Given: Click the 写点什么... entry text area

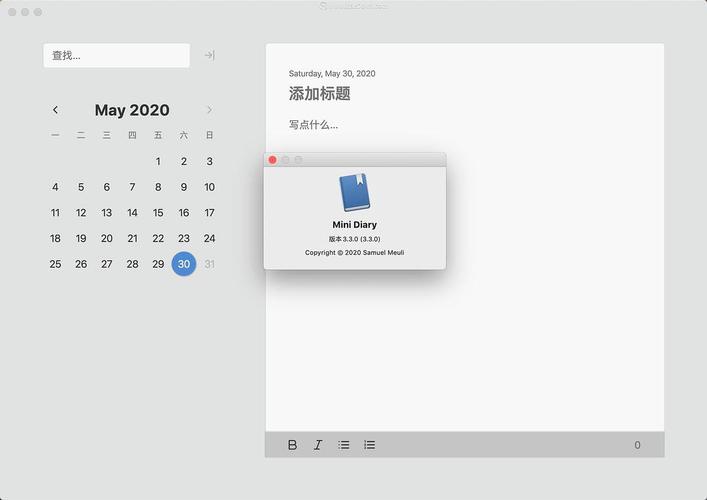Looking at the screenshot, I should point(314,125).
